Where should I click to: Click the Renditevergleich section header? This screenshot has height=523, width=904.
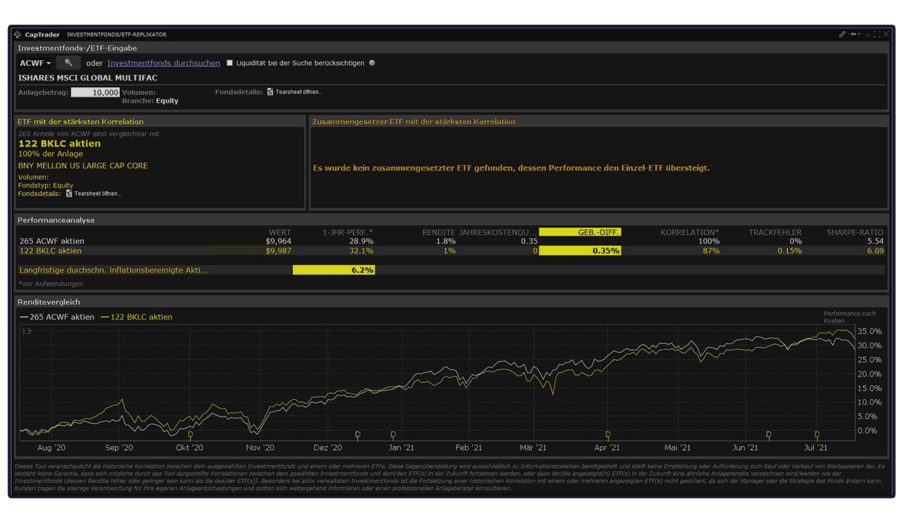pyautogui.click(x=48, y=302)
